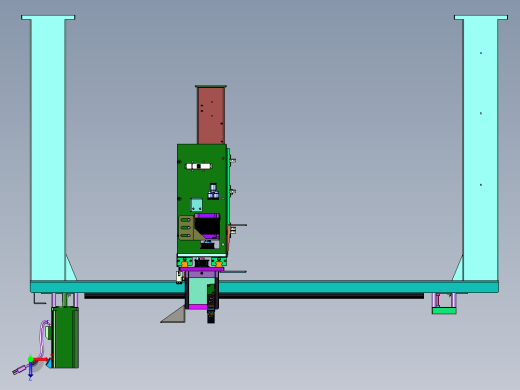Image resolution: width=520 pixels, height=390 pixels.
Task: Select the olive slotted bracket on green plate
Action: [x=186, y=228]
